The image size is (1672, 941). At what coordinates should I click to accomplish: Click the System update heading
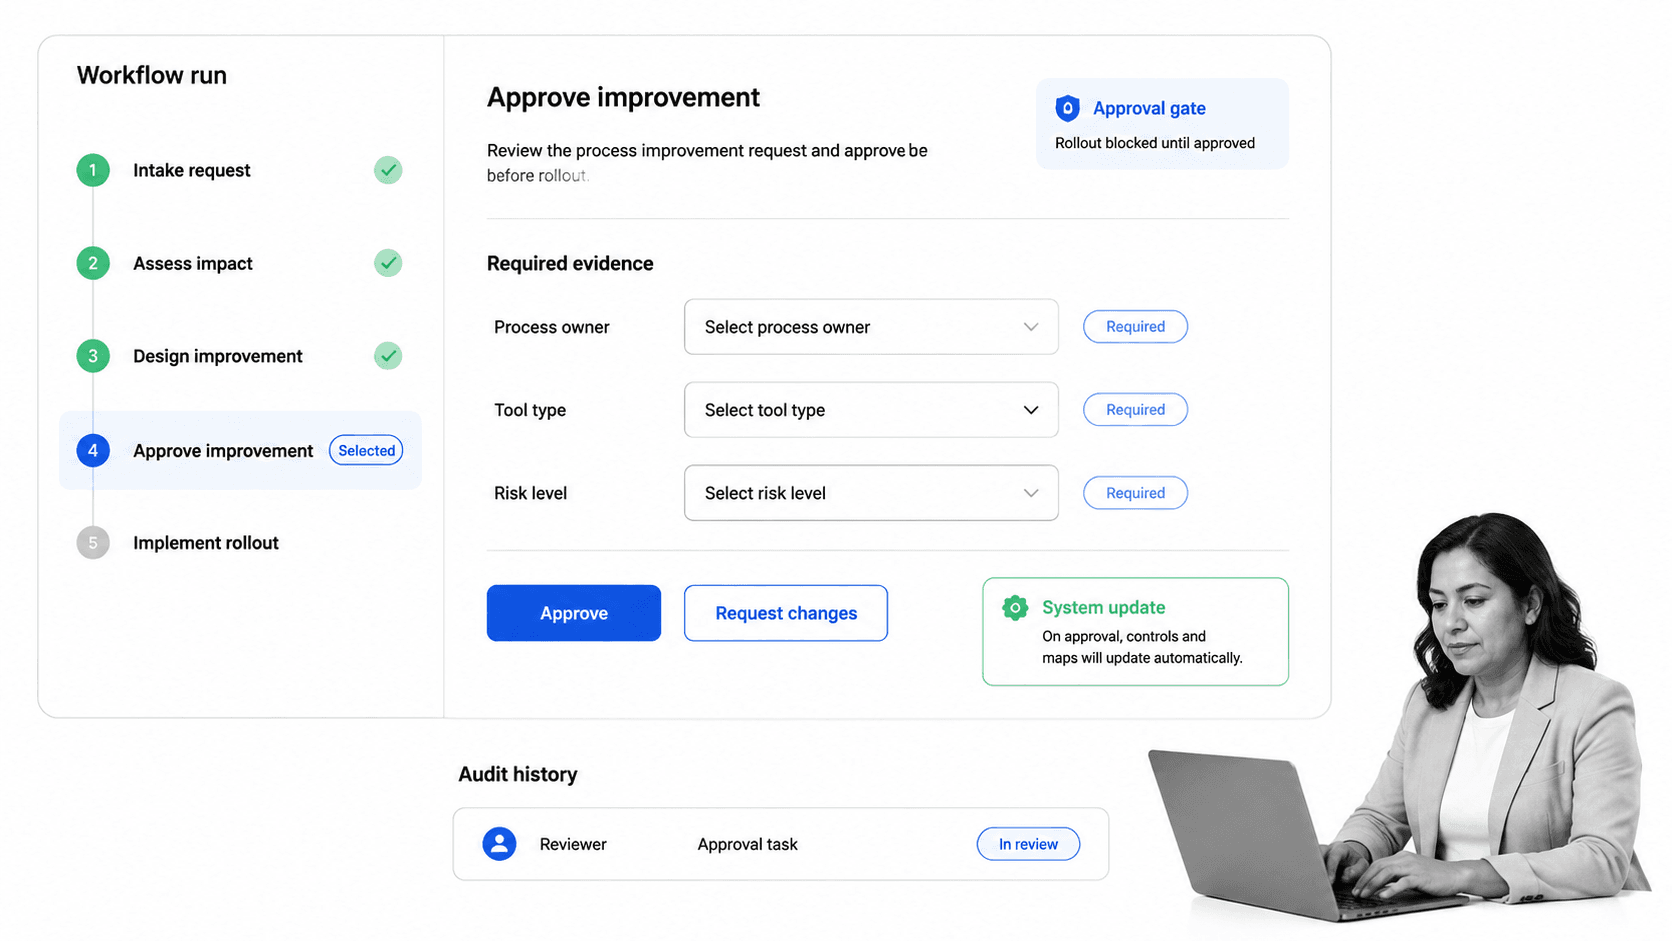[x=1103, y=607]
